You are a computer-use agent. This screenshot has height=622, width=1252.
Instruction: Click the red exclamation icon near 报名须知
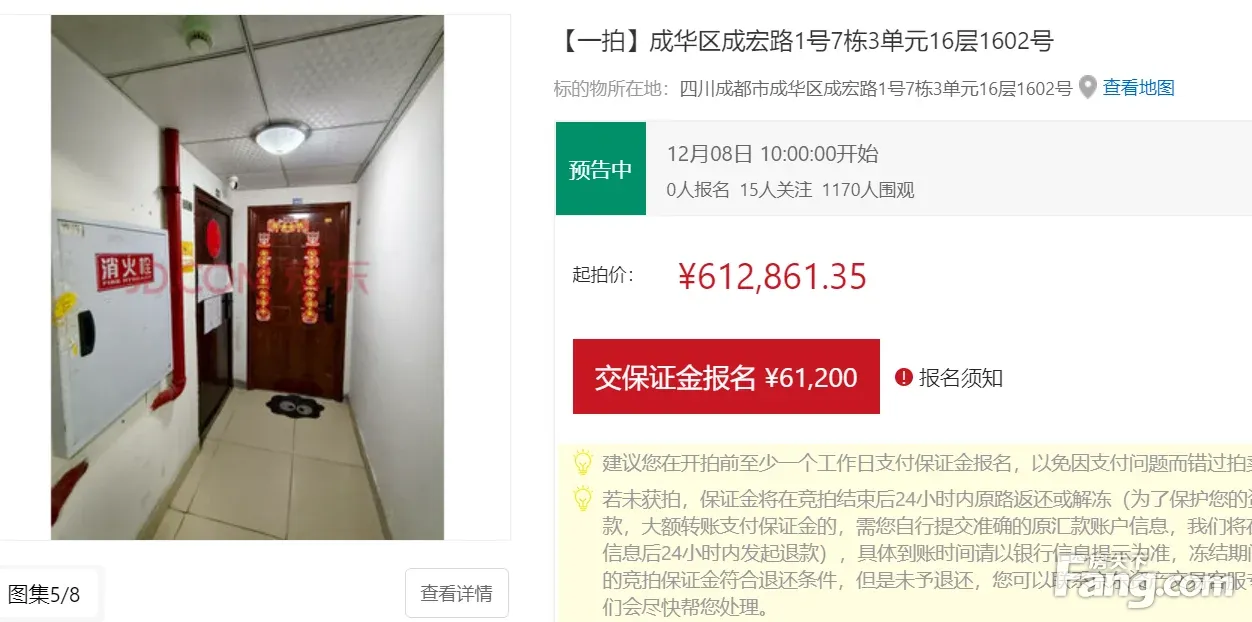tap(904, 377)
